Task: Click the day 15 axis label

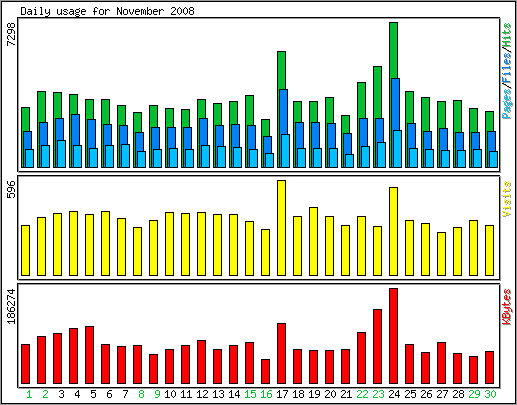Action: (x=250, y=394)
